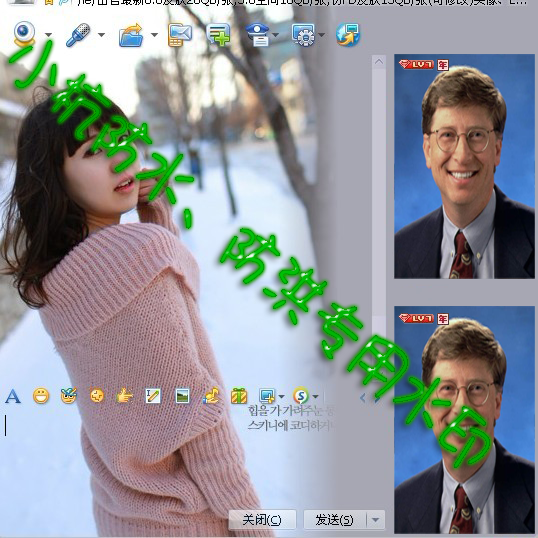Open font settings with the A icon
This screenshot has height=538, width=538.
(13, 396)
